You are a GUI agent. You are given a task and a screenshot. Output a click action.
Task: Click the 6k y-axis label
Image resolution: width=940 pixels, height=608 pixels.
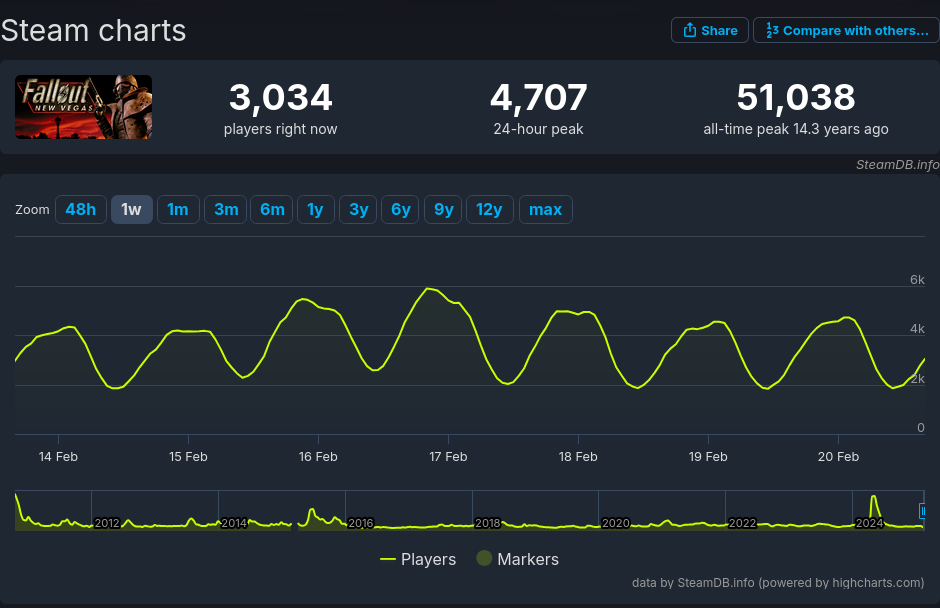(917, 279)
